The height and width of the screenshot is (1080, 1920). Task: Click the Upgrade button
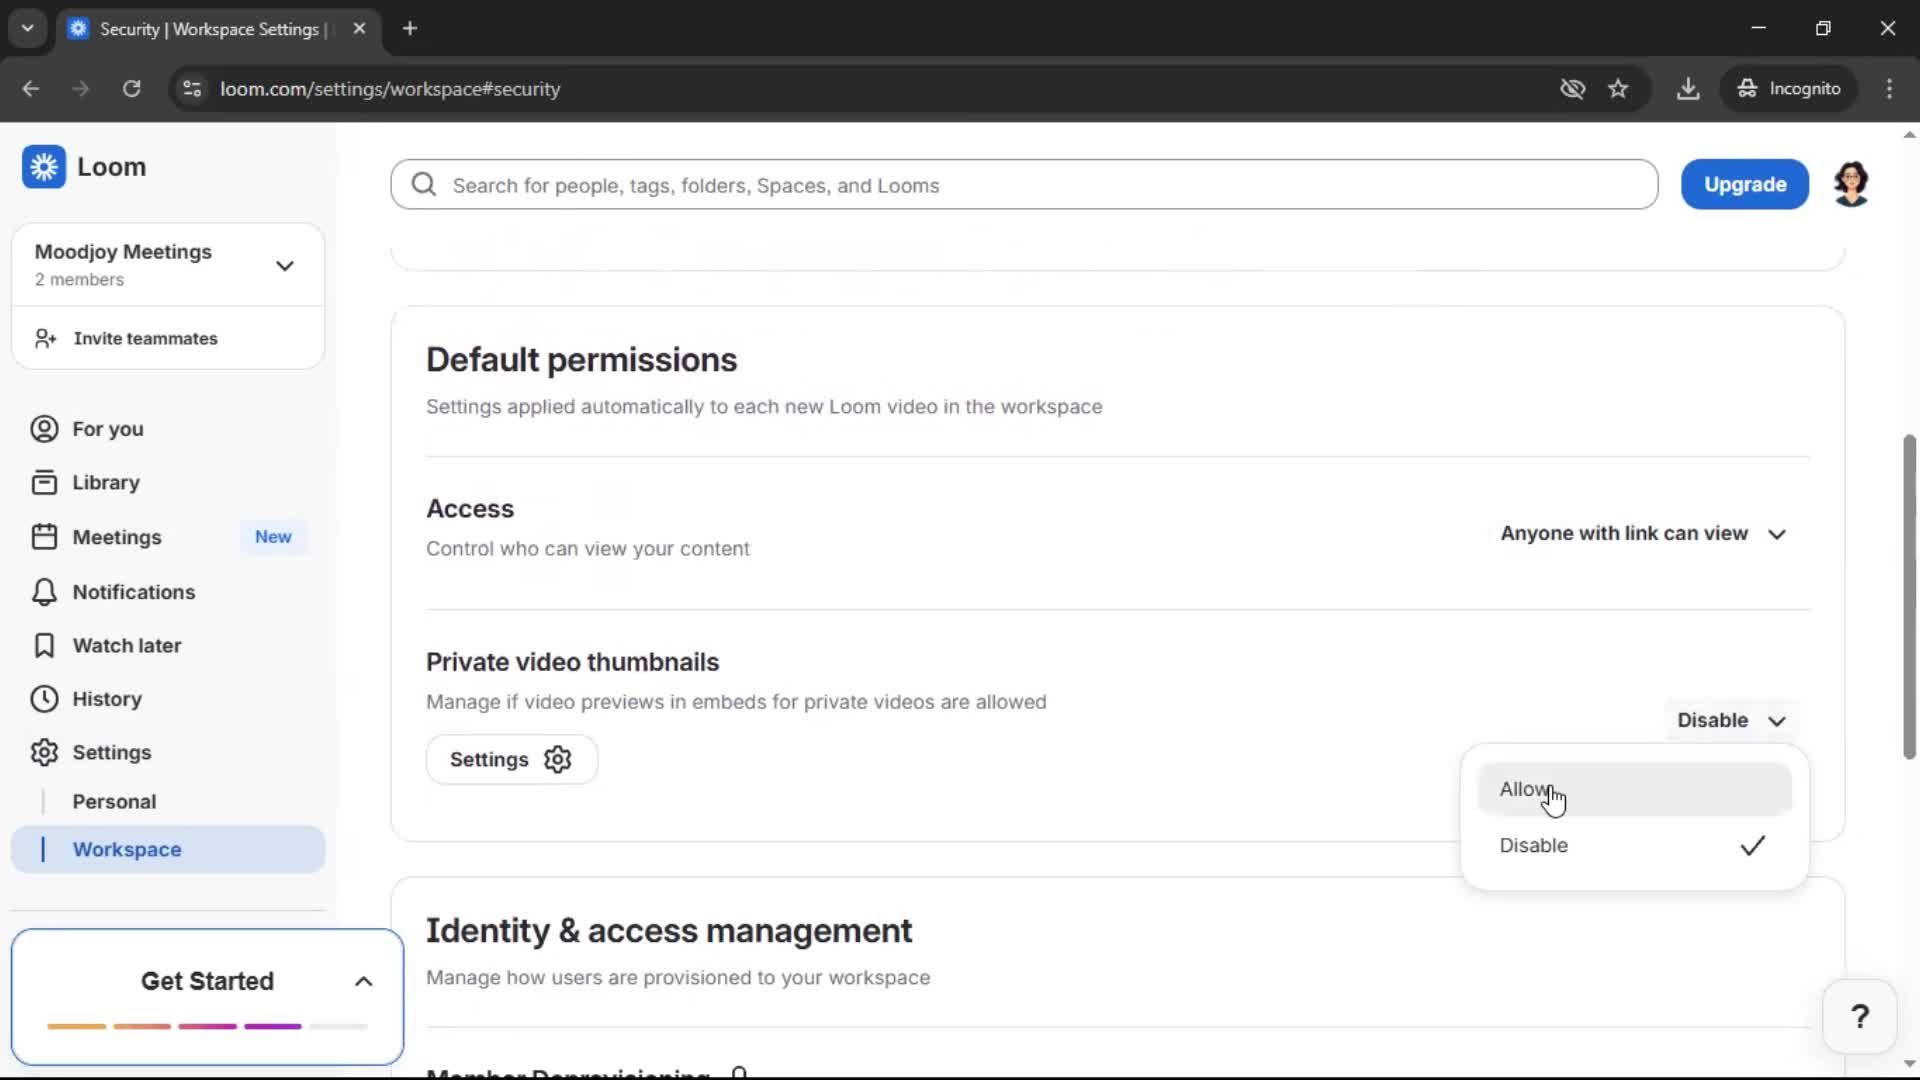coord(1744,184)
